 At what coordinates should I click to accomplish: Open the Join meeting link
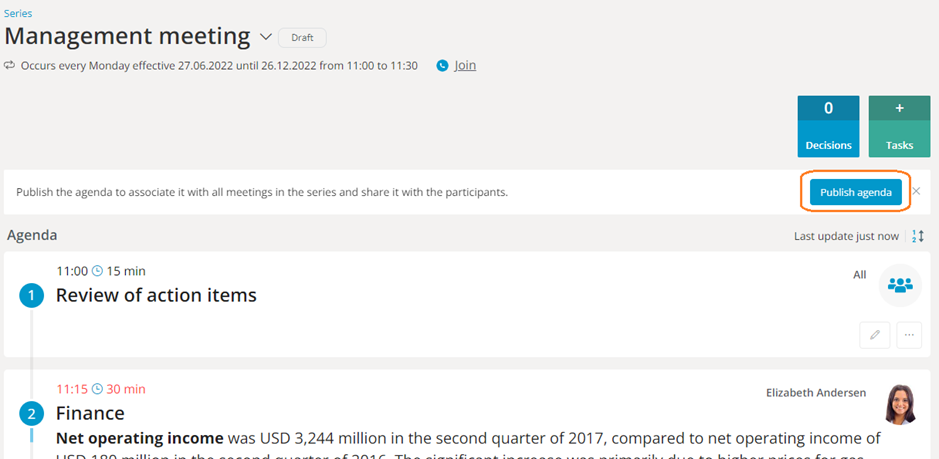tap(465, 66)
